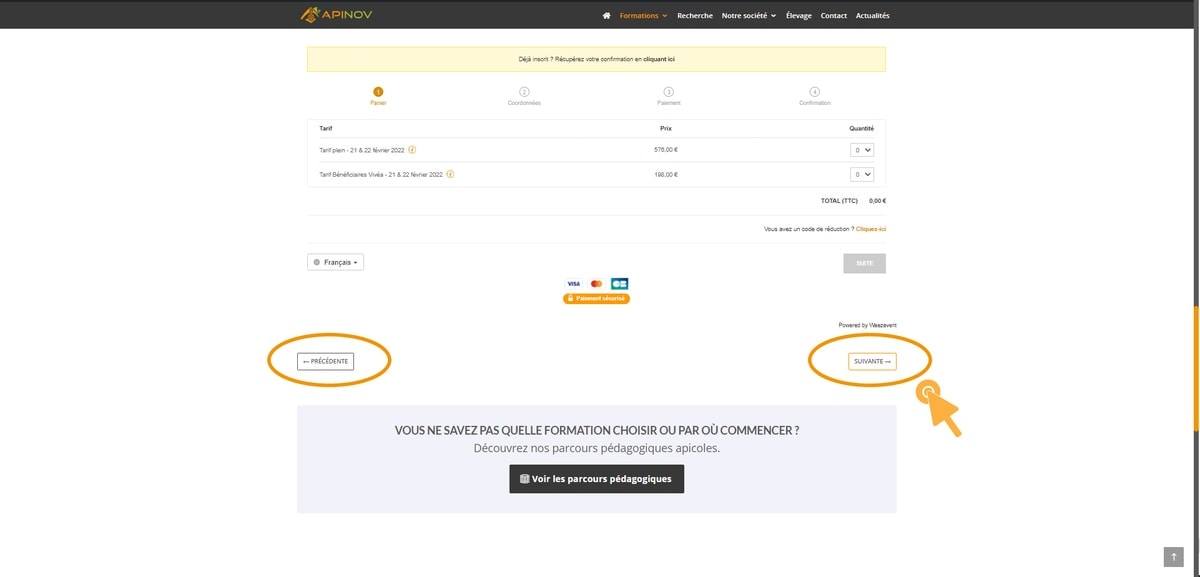
Task: Expand the Formations menu
Action: point(643,16)
